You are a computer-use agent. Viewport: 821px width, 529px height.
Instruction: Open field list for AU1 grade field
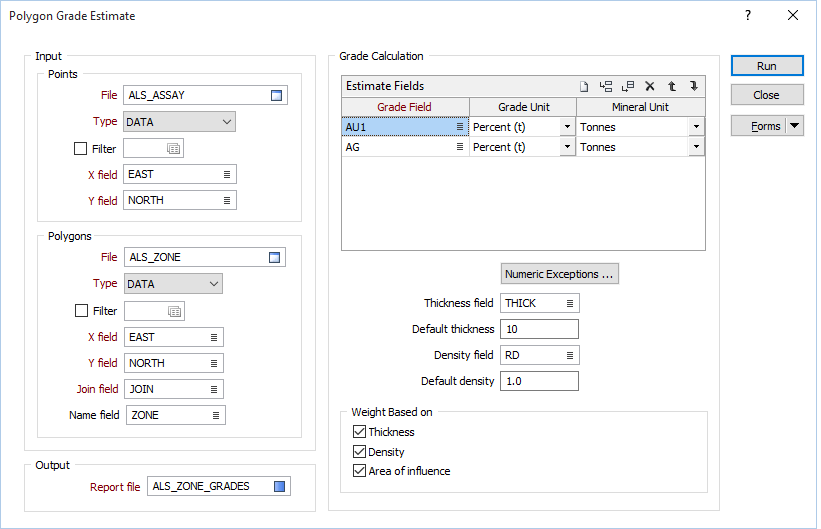pyautogui.click(x=460, y=127)
